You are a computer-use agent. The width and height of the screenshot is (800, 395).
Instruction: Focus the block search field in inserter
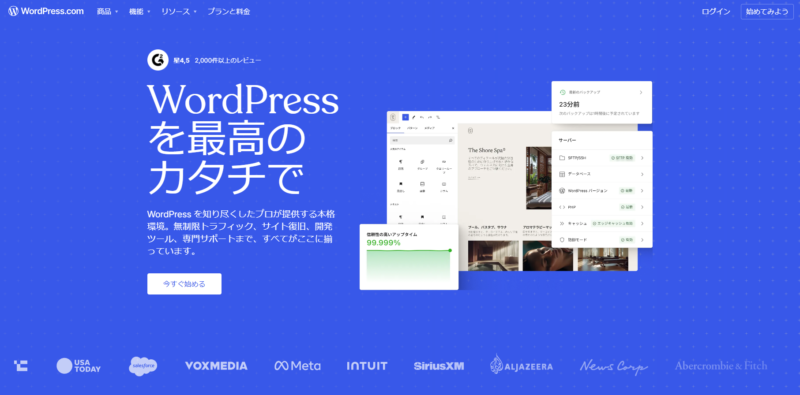[422, 140]
